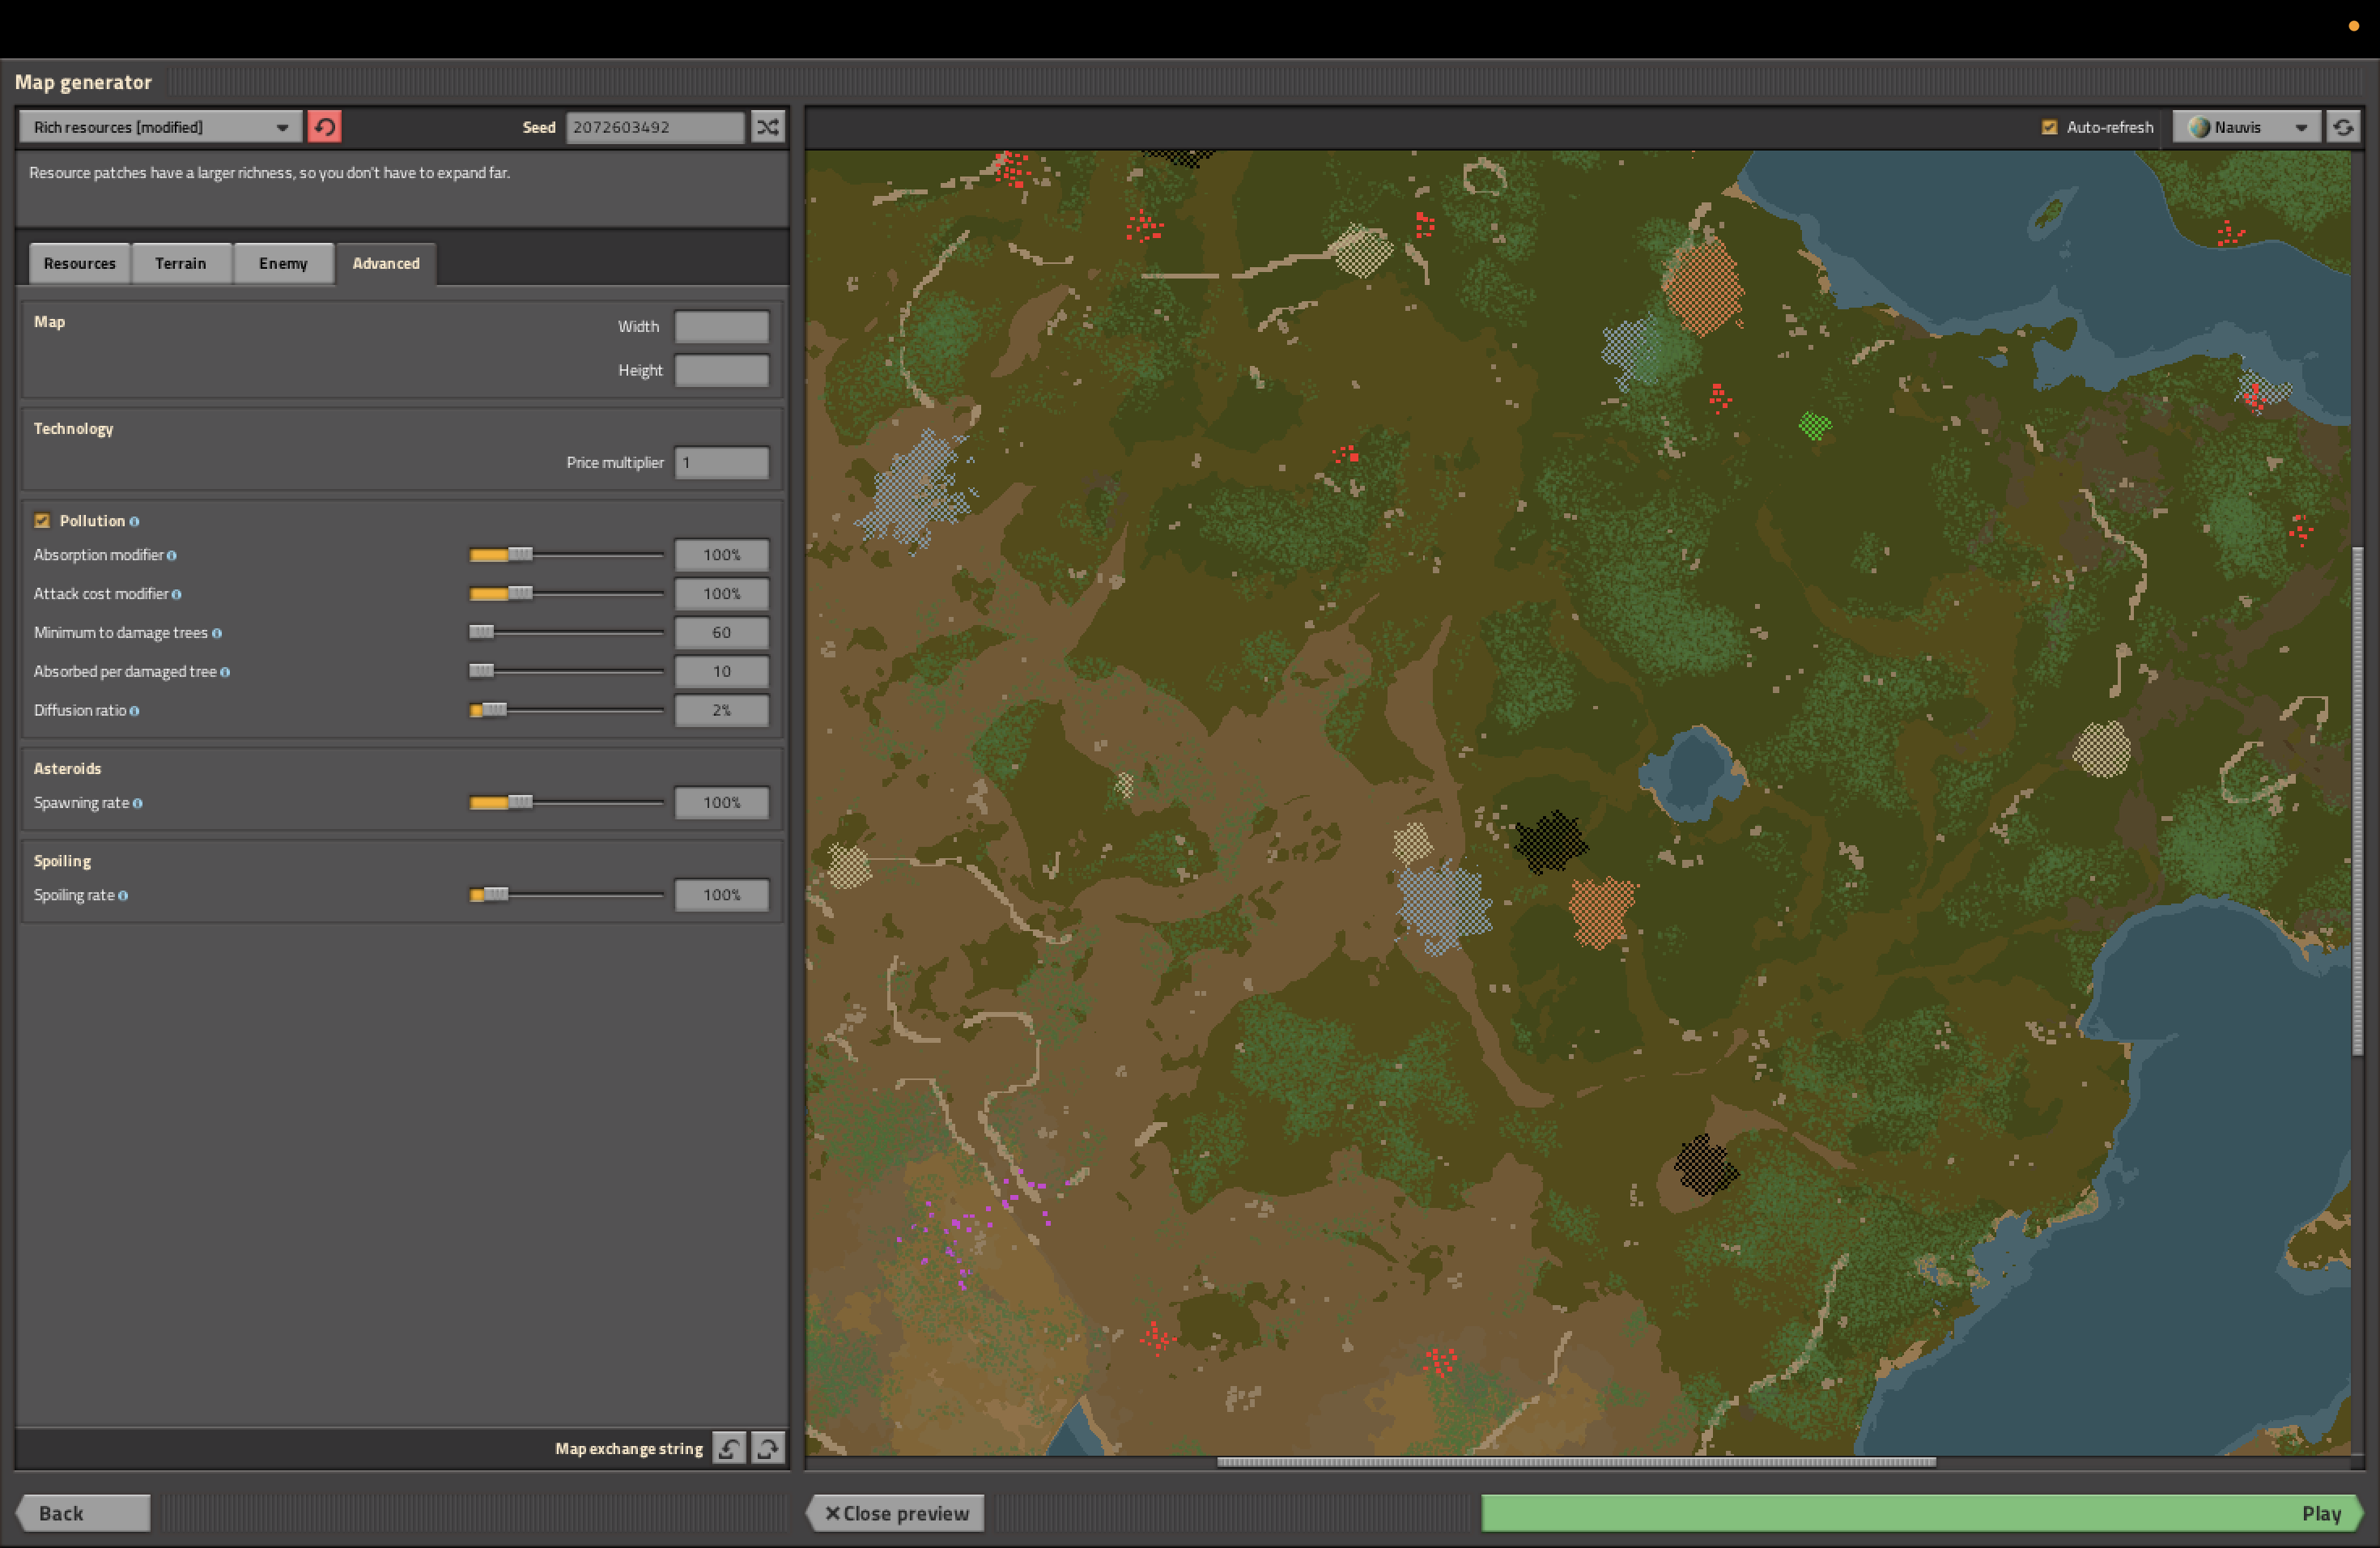This screenshot has width=2380, height=1548.
Task: Refresh the map preview
Action: pyautogui.click(x=2343, y=127)
